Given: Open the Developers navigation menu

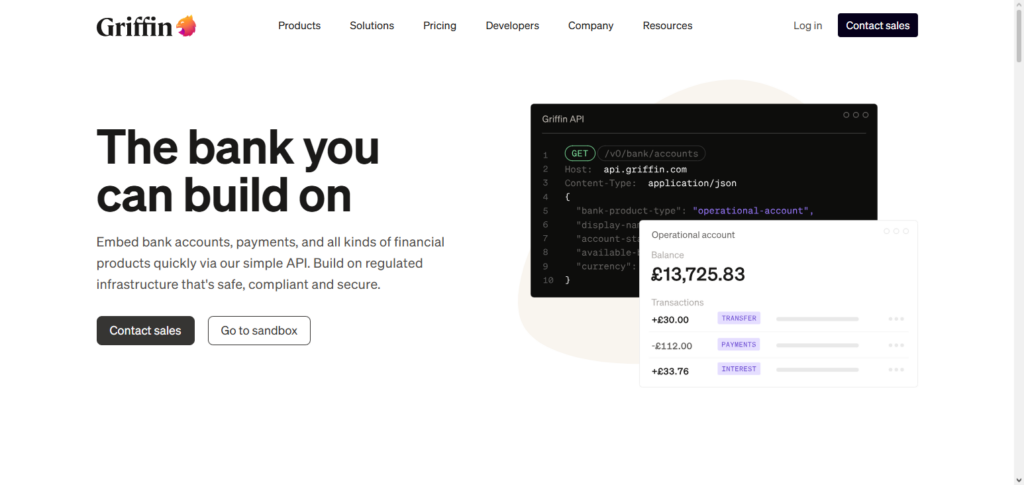Looking at the screenshot, I should tap(512, 26).
